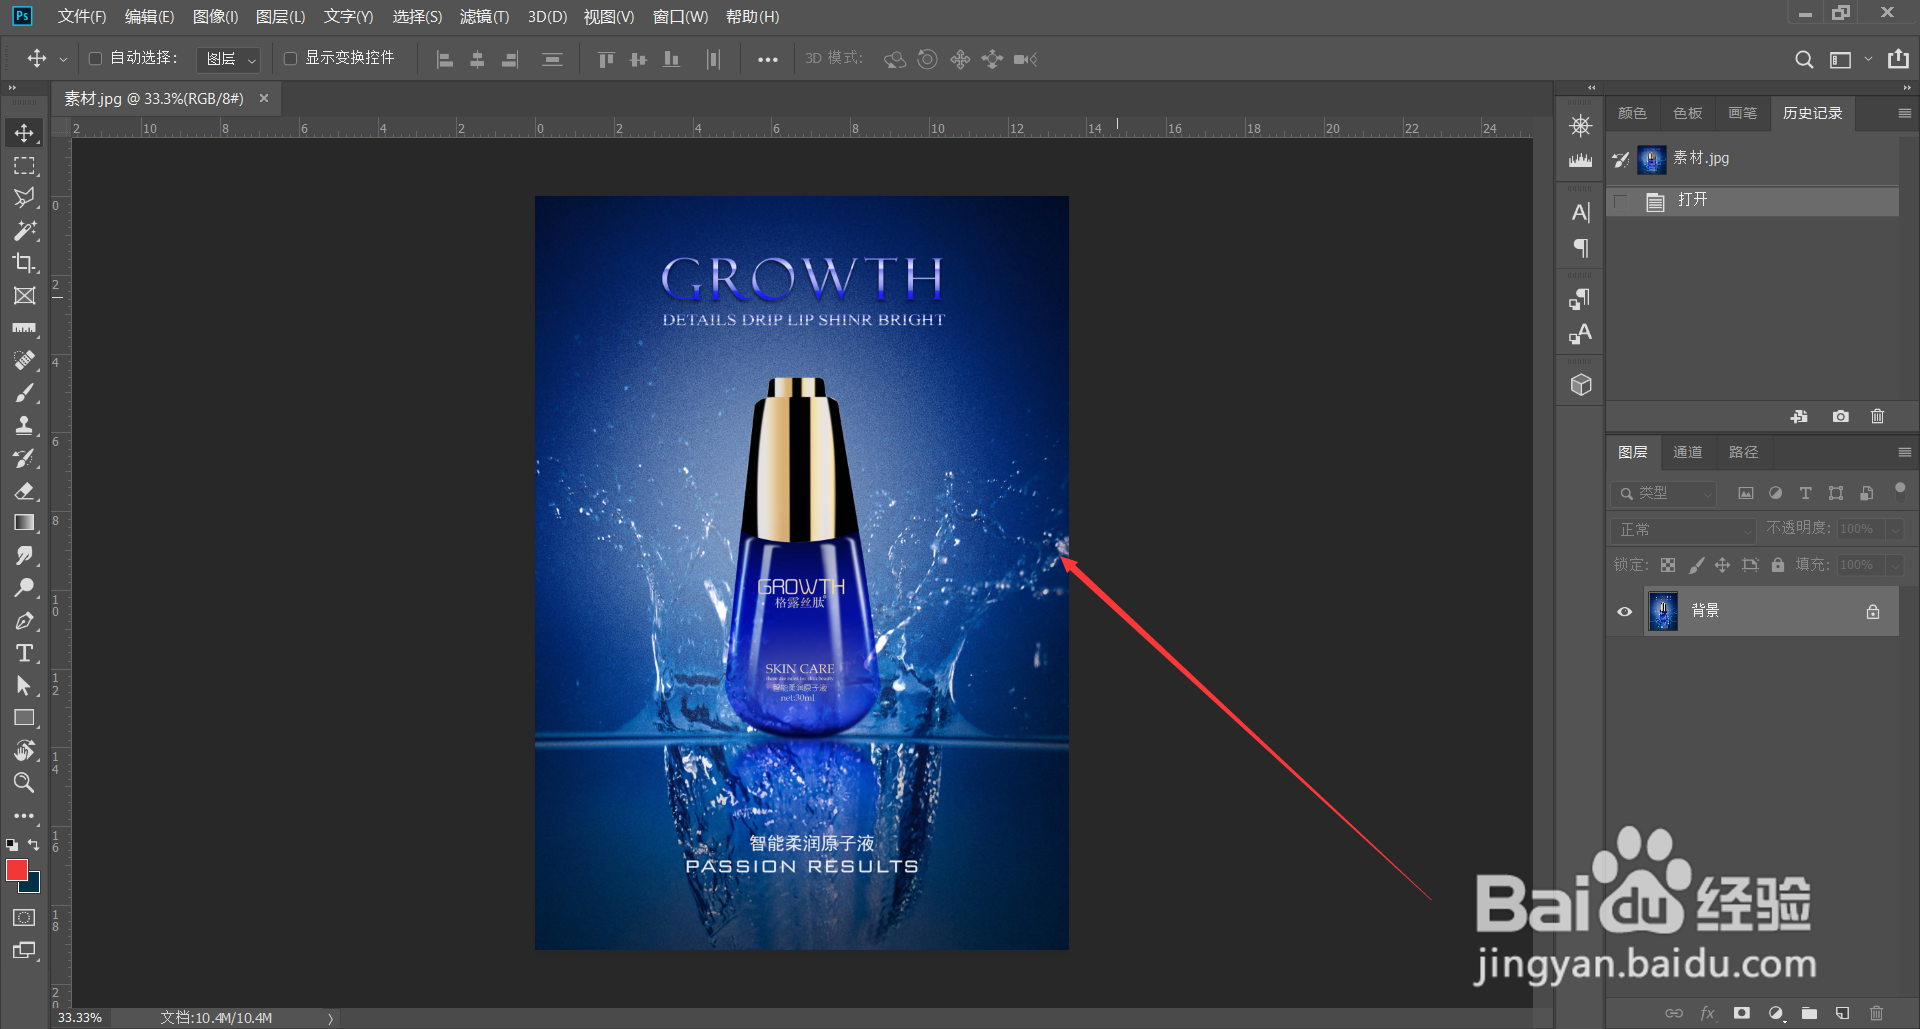Open the fill 100% dropdown arrow
Screen dimensions: 1920x1029
pyautogui.click(x=1895, y=565)
